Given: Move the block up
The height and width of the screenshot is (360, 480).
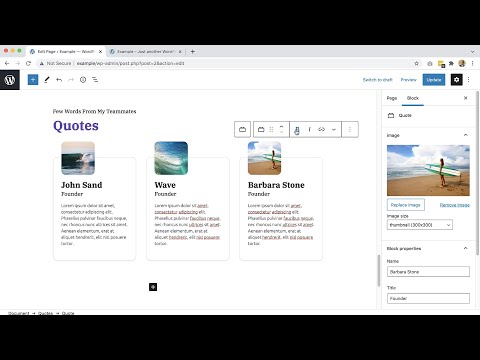Looking at the screenshot, I should click(x=281, y=126).
